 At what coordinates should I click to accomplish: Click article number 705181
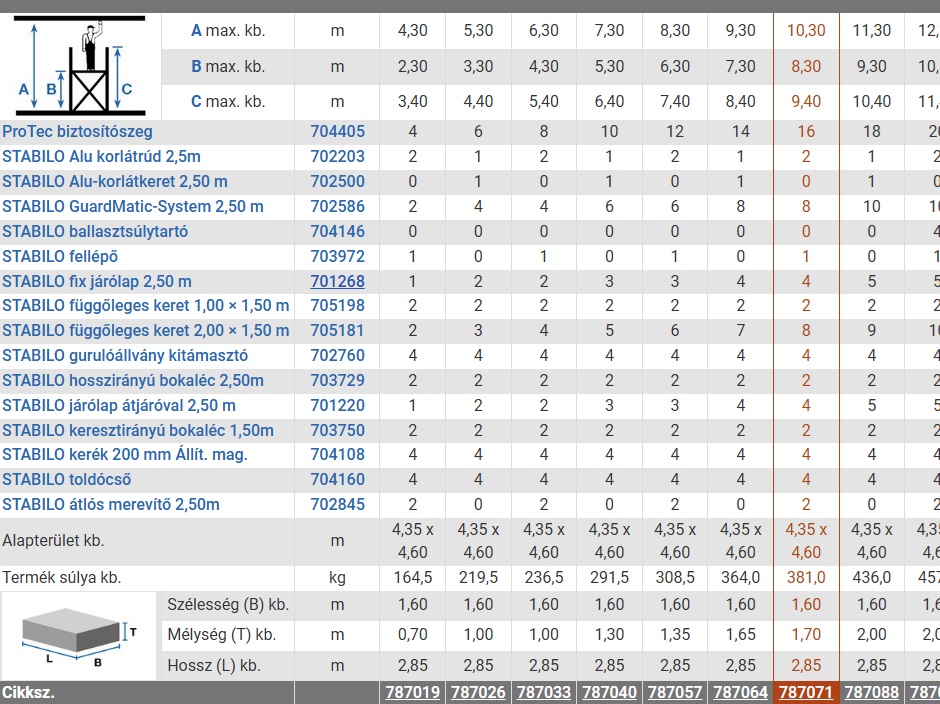tap(338, 330)
